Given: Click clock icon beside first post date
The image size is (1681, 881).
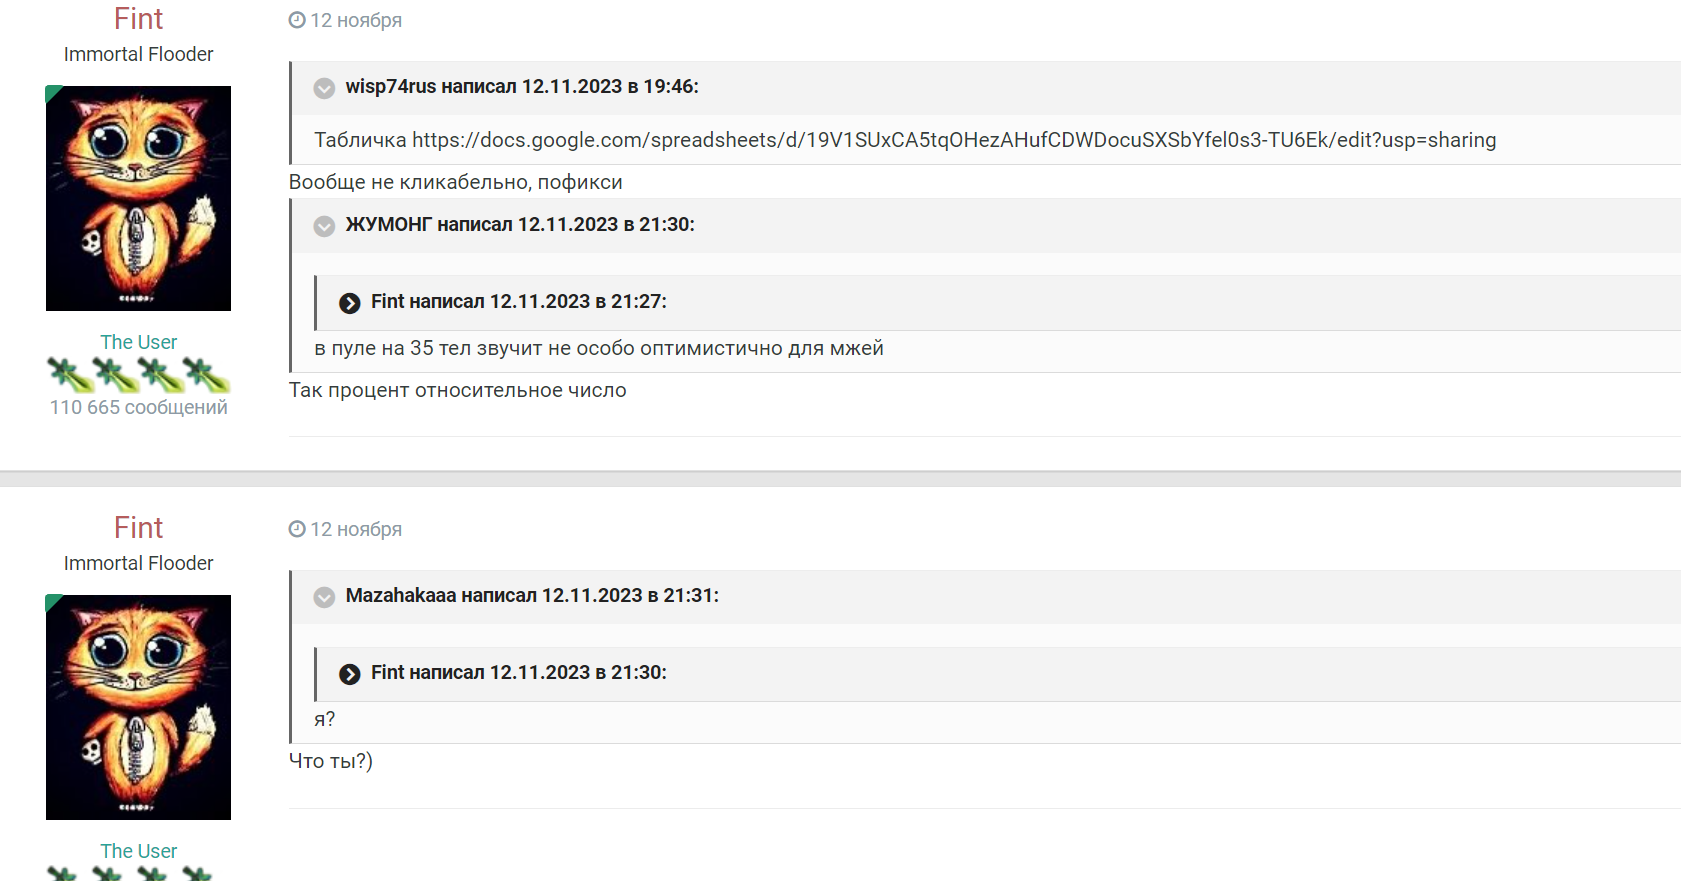Looking at the screenshot, I should 297,20.
